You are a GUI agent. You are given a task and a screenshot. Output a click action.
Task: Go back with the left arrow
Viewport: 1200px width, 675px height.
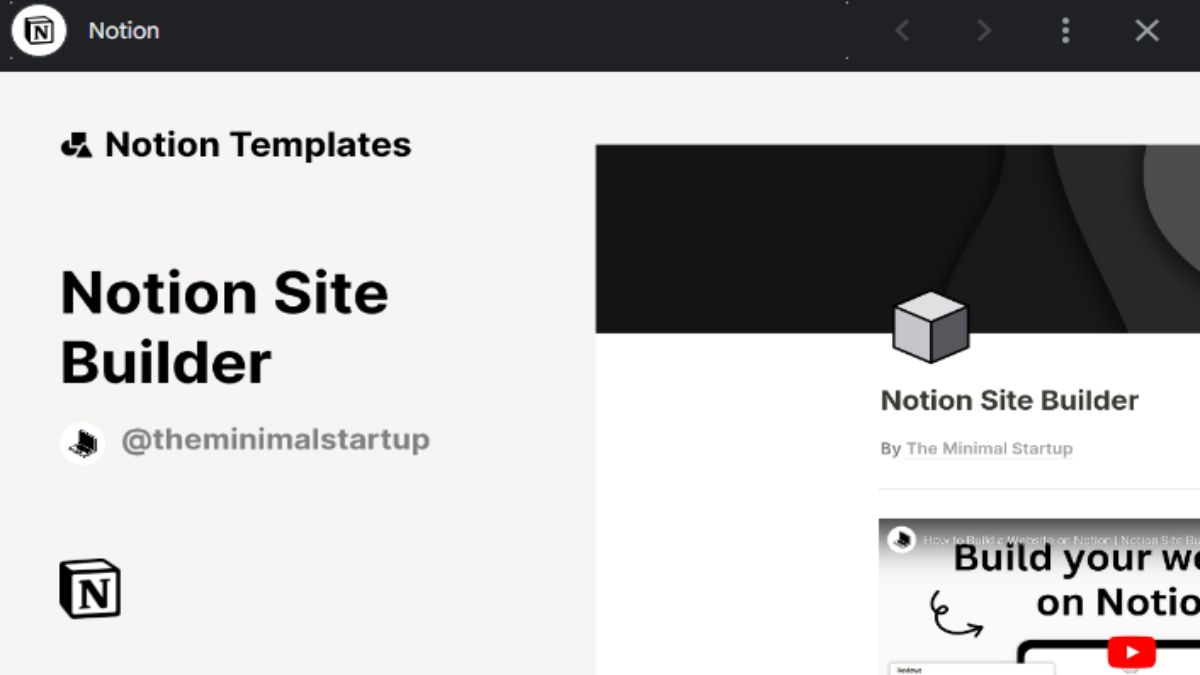pos(902,31)
